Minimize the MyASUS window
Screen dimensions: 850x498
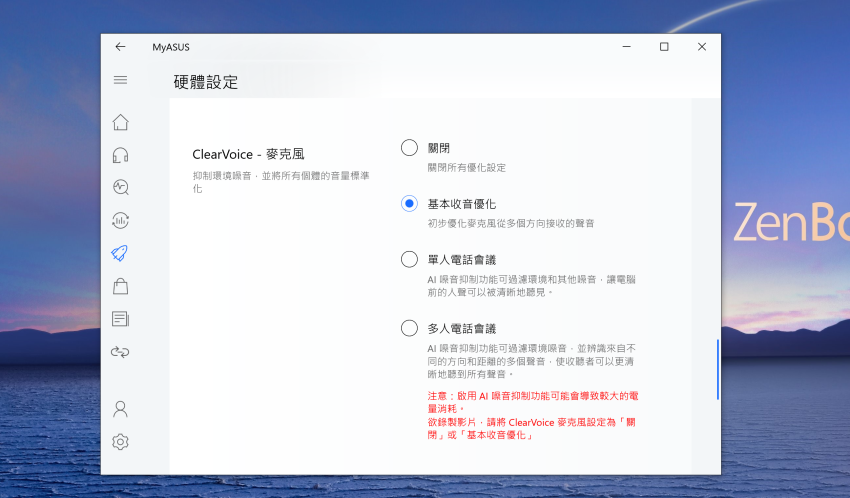pos(627,47)
